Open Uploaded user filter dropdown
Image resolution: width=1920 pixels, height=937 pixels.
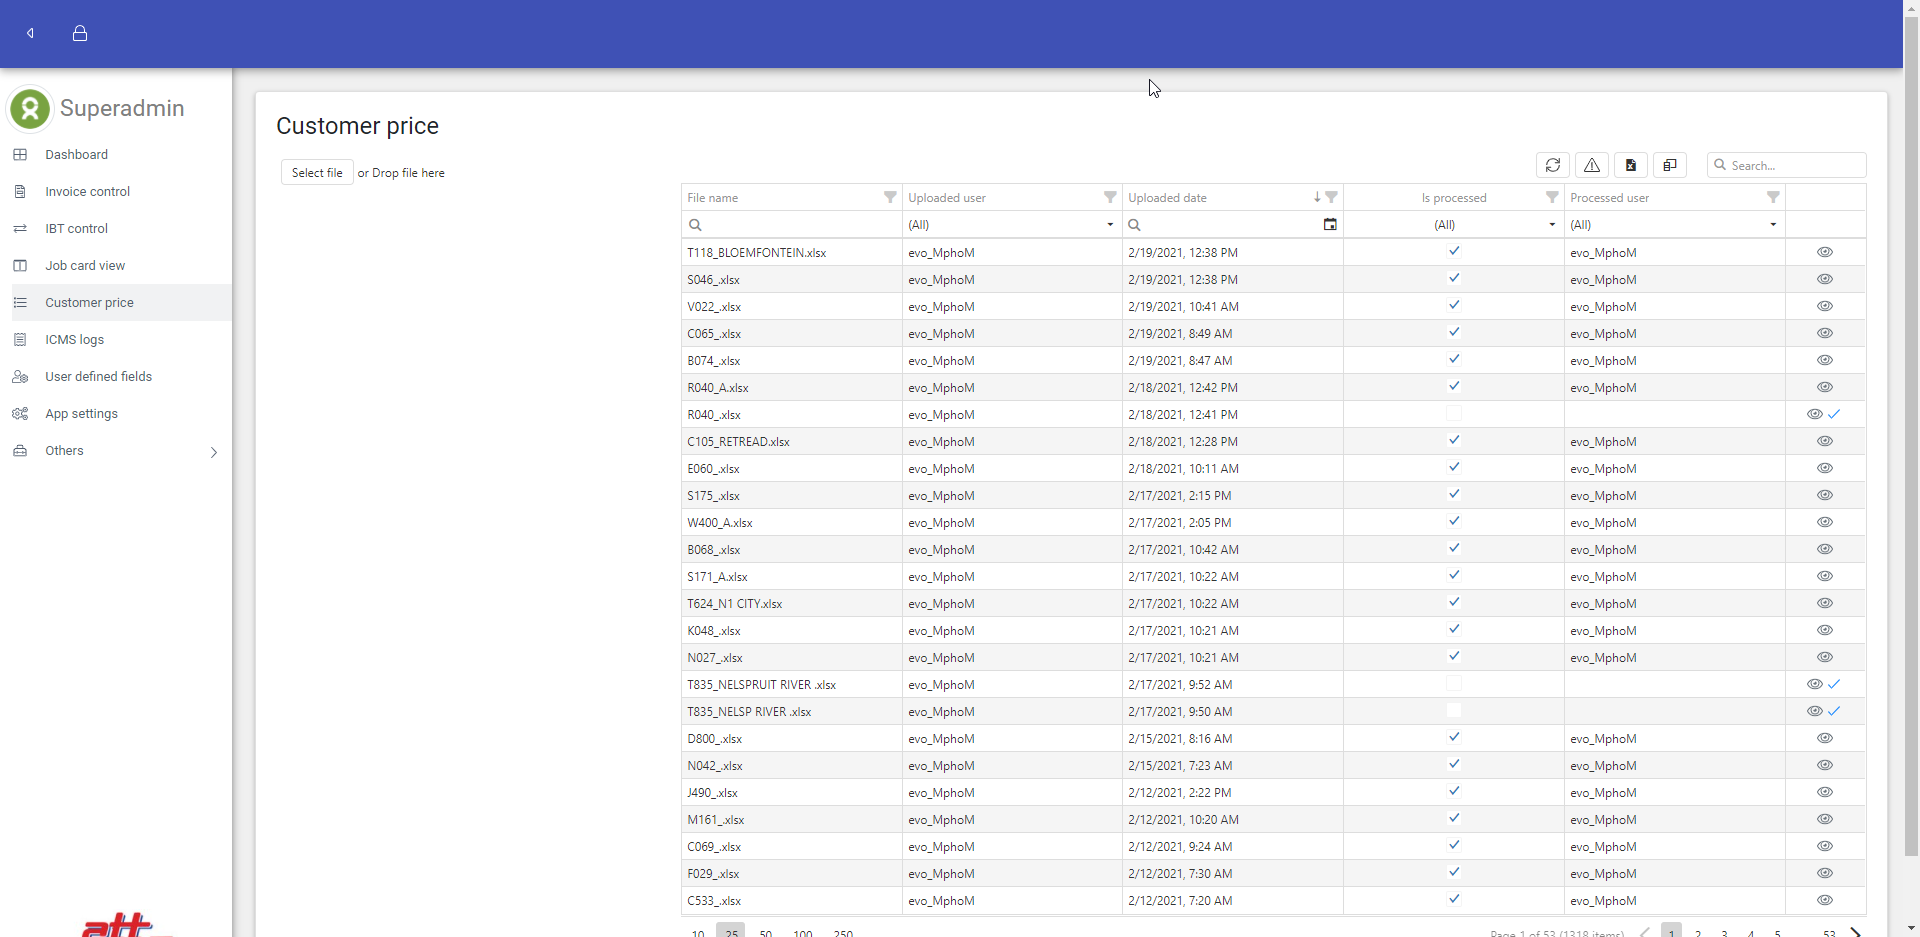(1109, 225)
